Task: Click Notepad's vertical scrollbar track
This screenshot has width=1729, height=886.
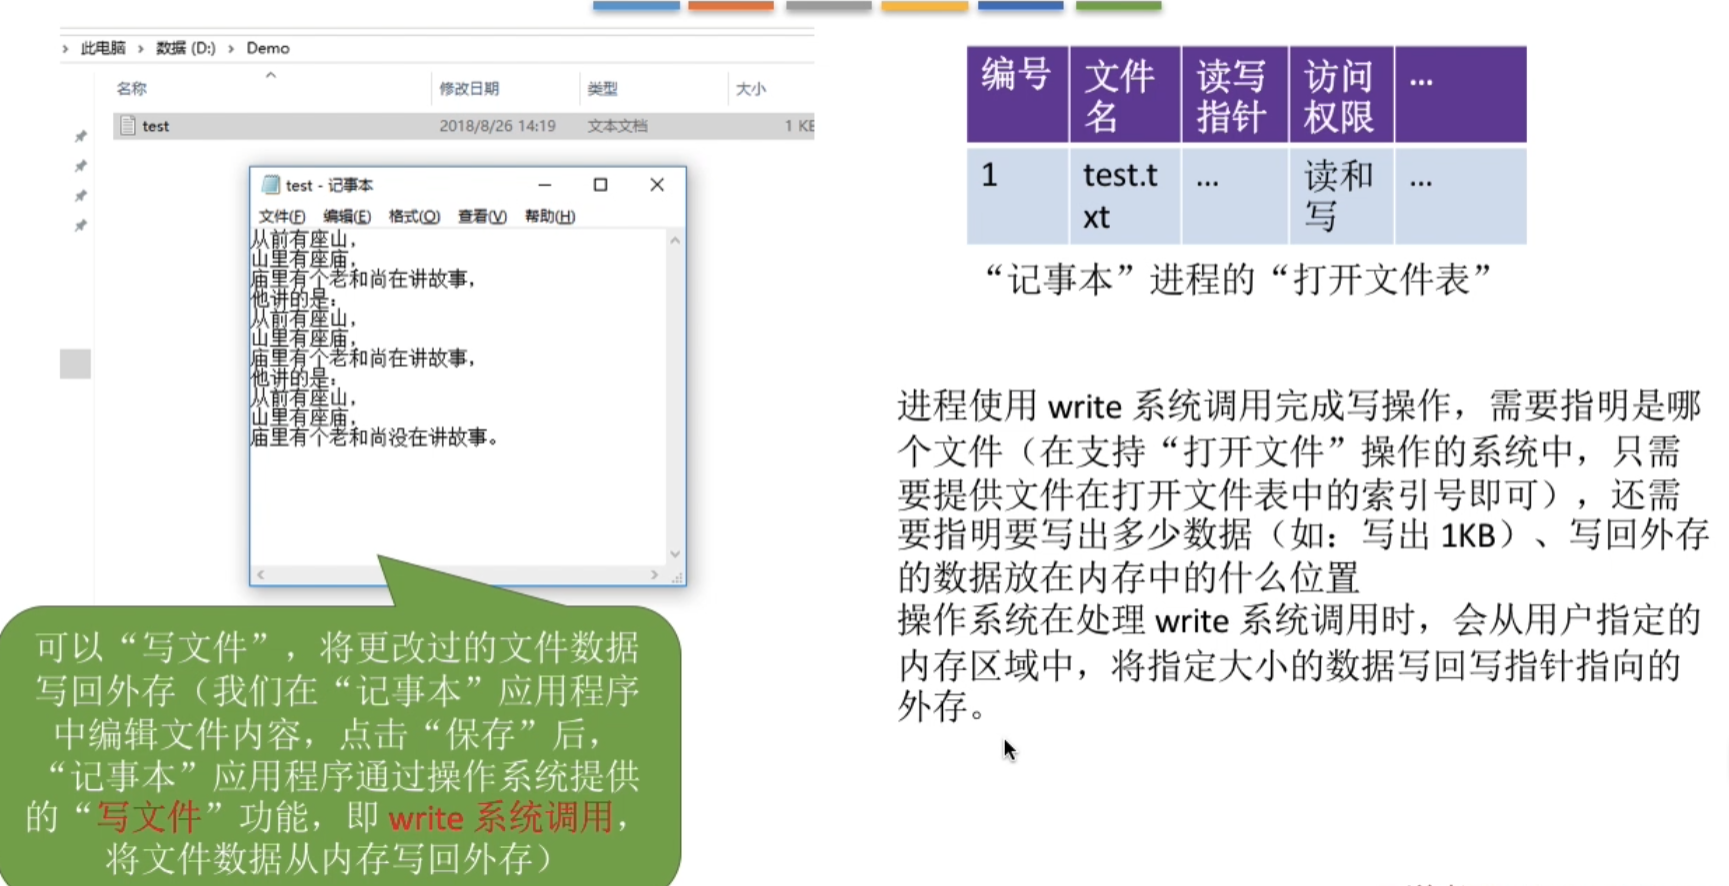Action: pyautogui.click(x=675, y=397)
